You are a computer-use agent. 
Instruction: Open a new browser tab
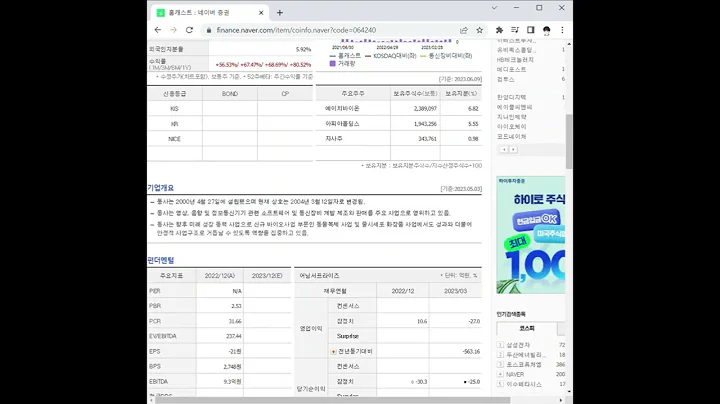coord(280,13)
